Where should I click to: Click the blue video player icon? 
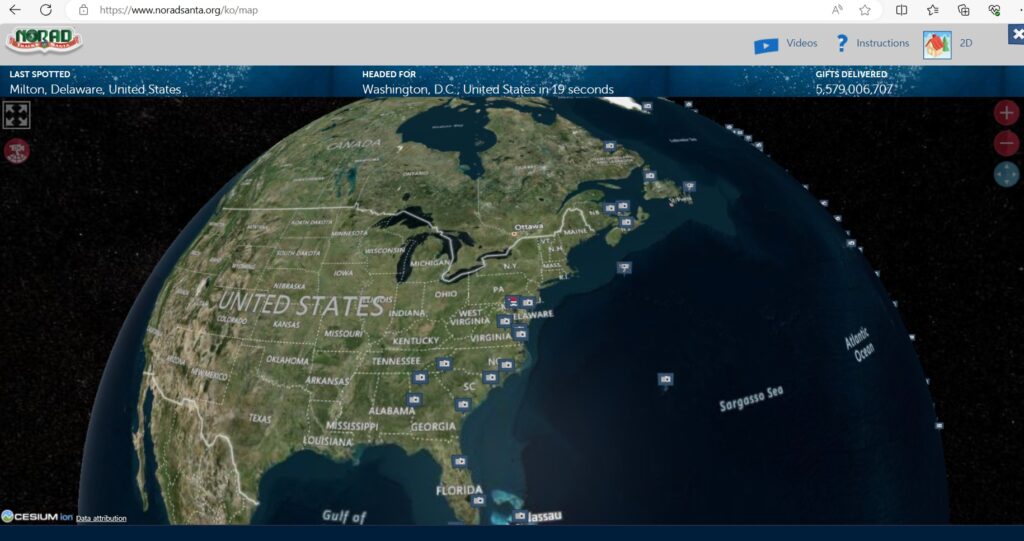(765, 45)
